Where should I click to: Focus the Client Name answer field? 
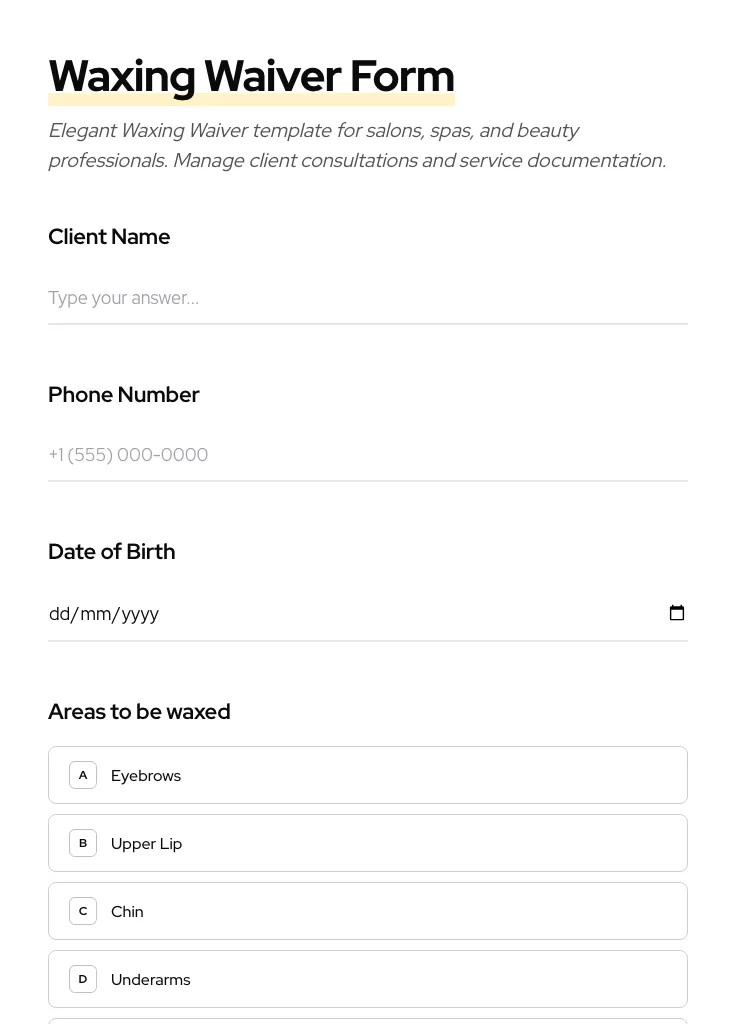(x=368, y=298)
